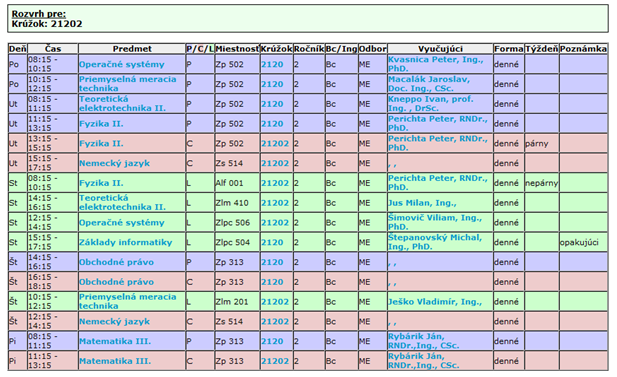Open lecturer Kneppo Ivan link
Image resolution: width=617 pixels, height=377 pixels.
pyautogui.click(x=430, y=103)
